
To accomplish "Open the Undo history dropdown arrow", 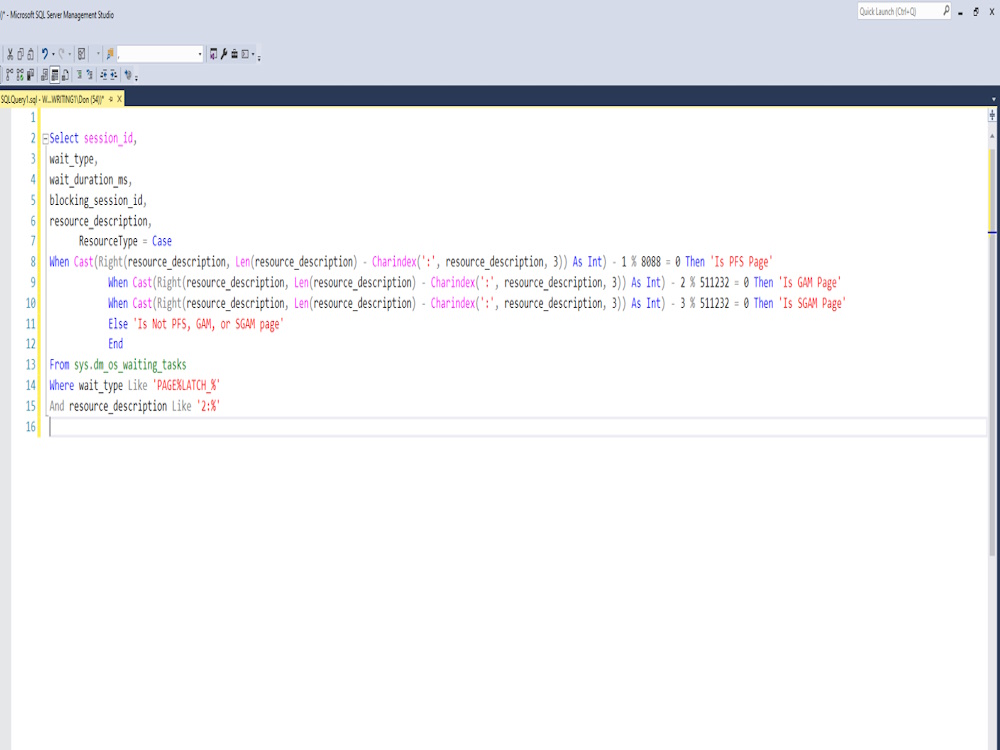I will [x=53, y=54].
